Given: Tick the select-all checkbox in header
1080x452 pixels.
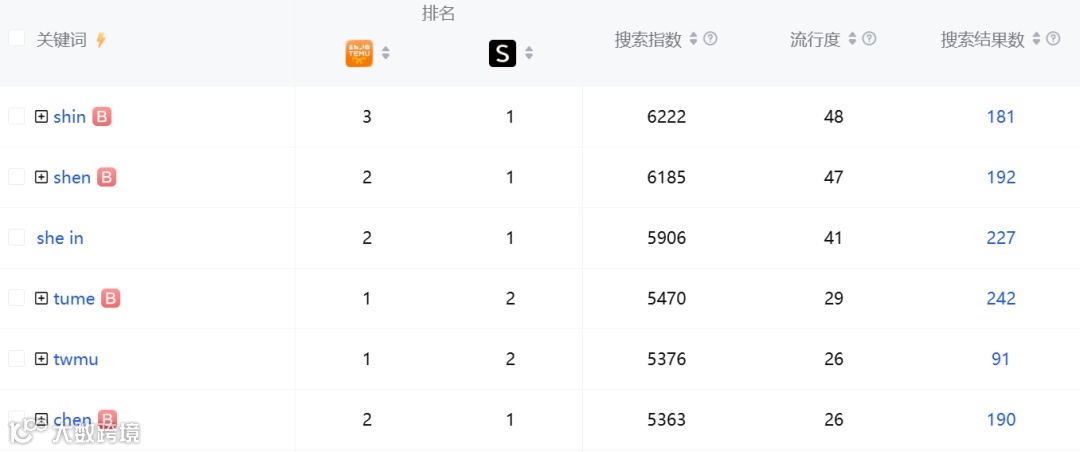Looking at the screenshot, I should click(x=17, y=38).
